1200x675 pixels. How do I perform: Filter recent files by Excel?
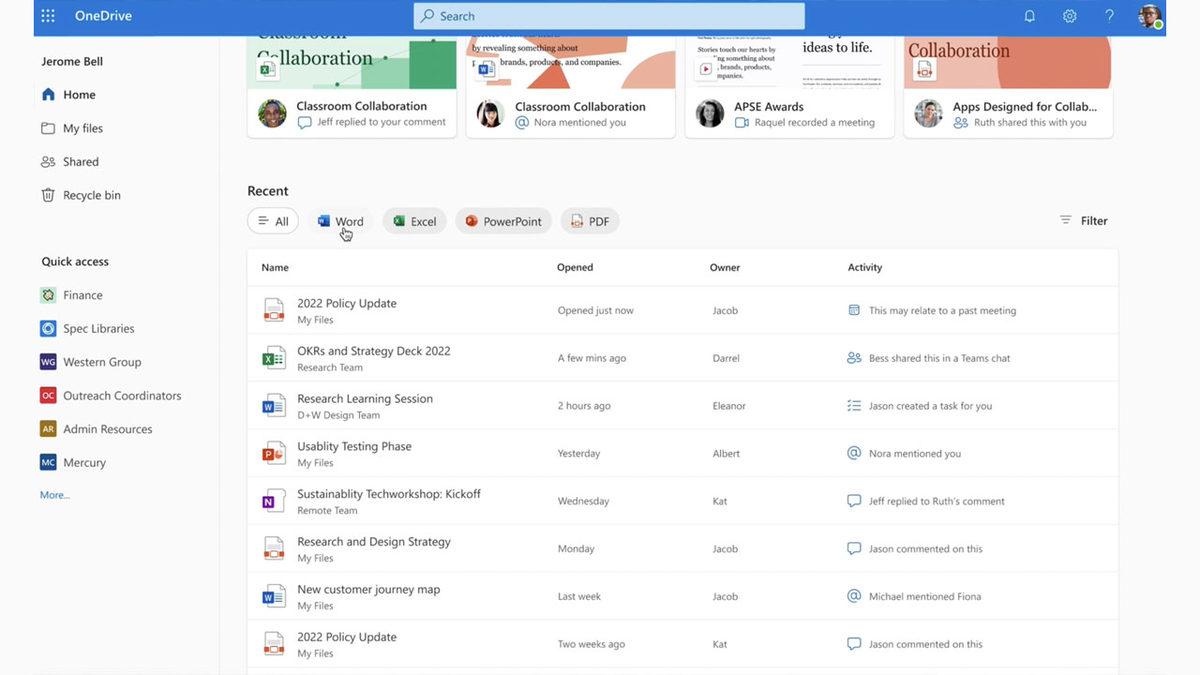(414, 220)
